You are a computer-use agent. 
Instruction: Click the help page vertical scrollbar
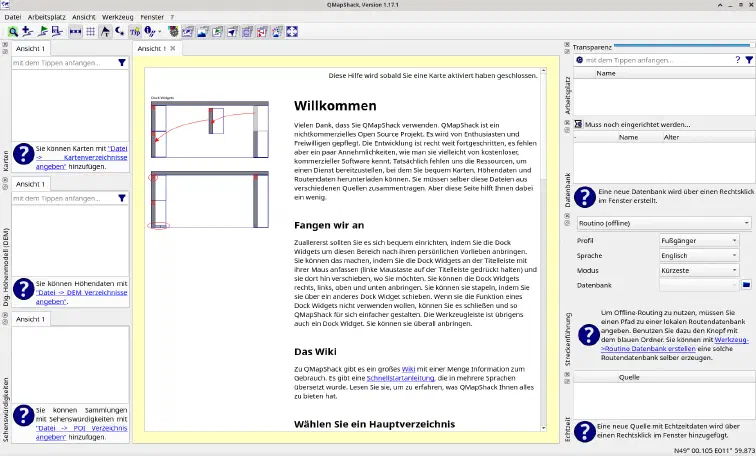coord(543,250)
